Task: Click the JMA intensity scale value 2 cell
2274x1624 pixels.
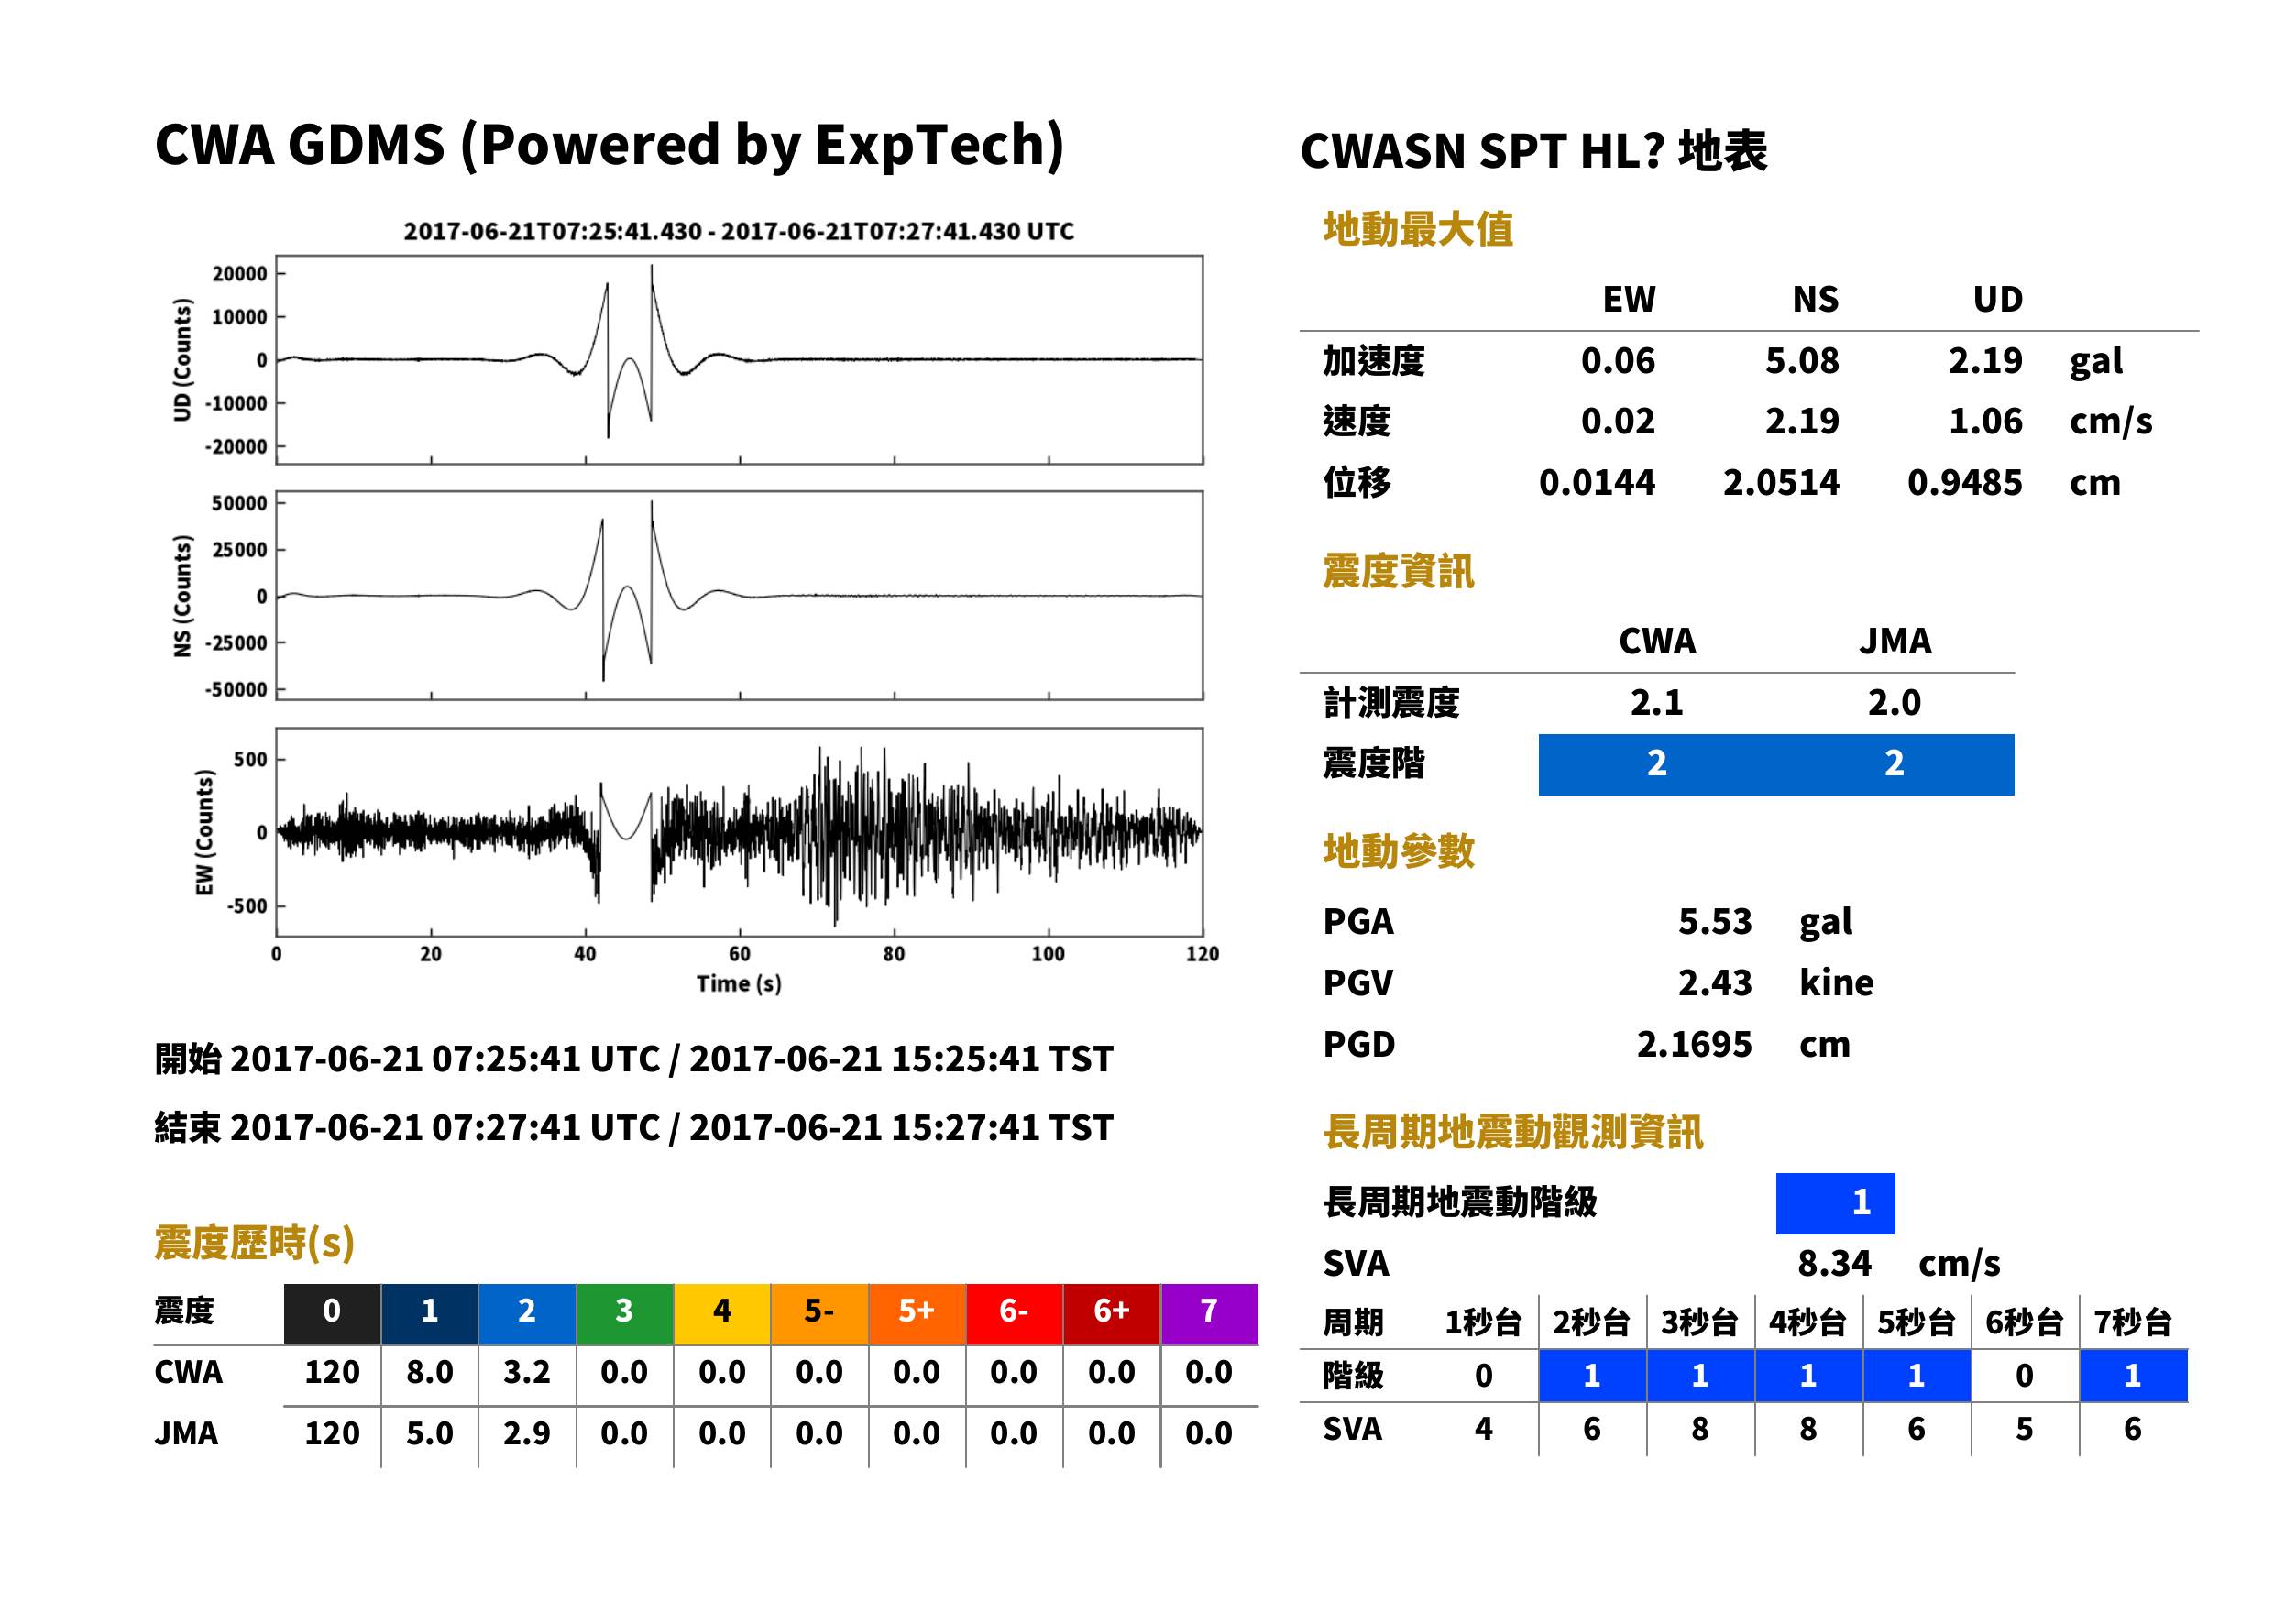Action: (x=1895, y=764)
